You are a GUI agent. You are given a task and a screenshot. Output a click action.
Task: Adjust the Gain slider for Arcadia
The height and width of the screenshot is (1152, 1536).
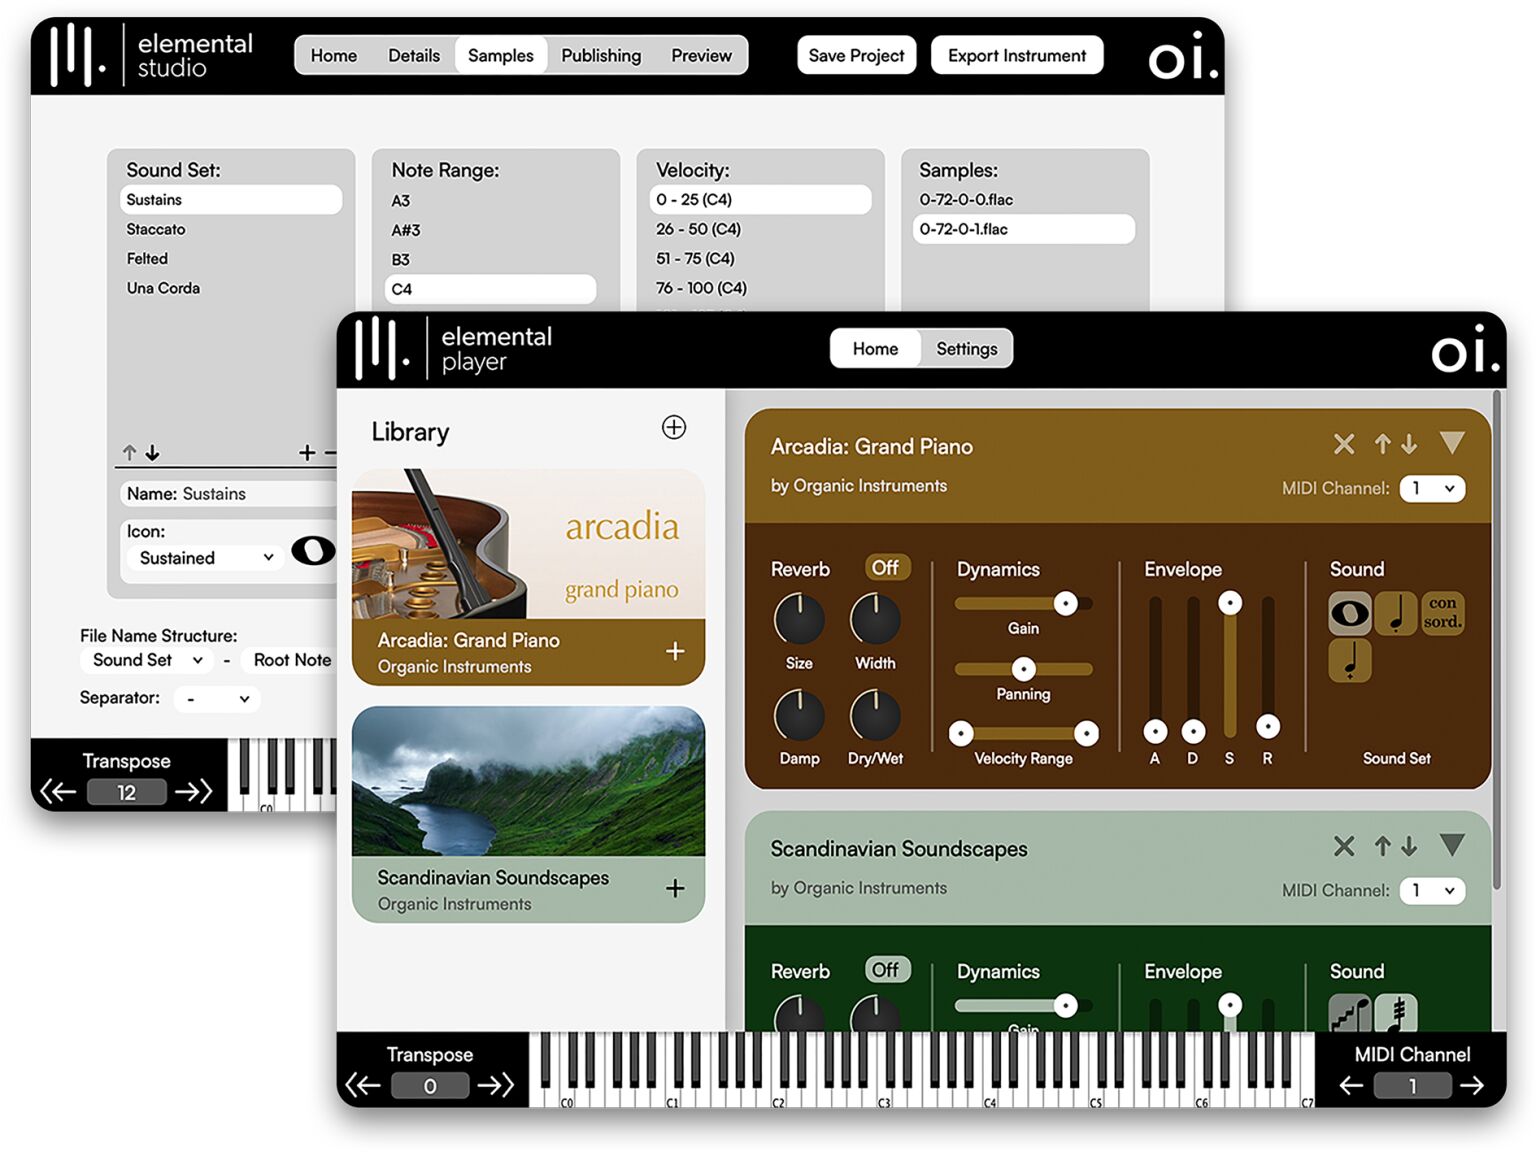pos(1066,603)
